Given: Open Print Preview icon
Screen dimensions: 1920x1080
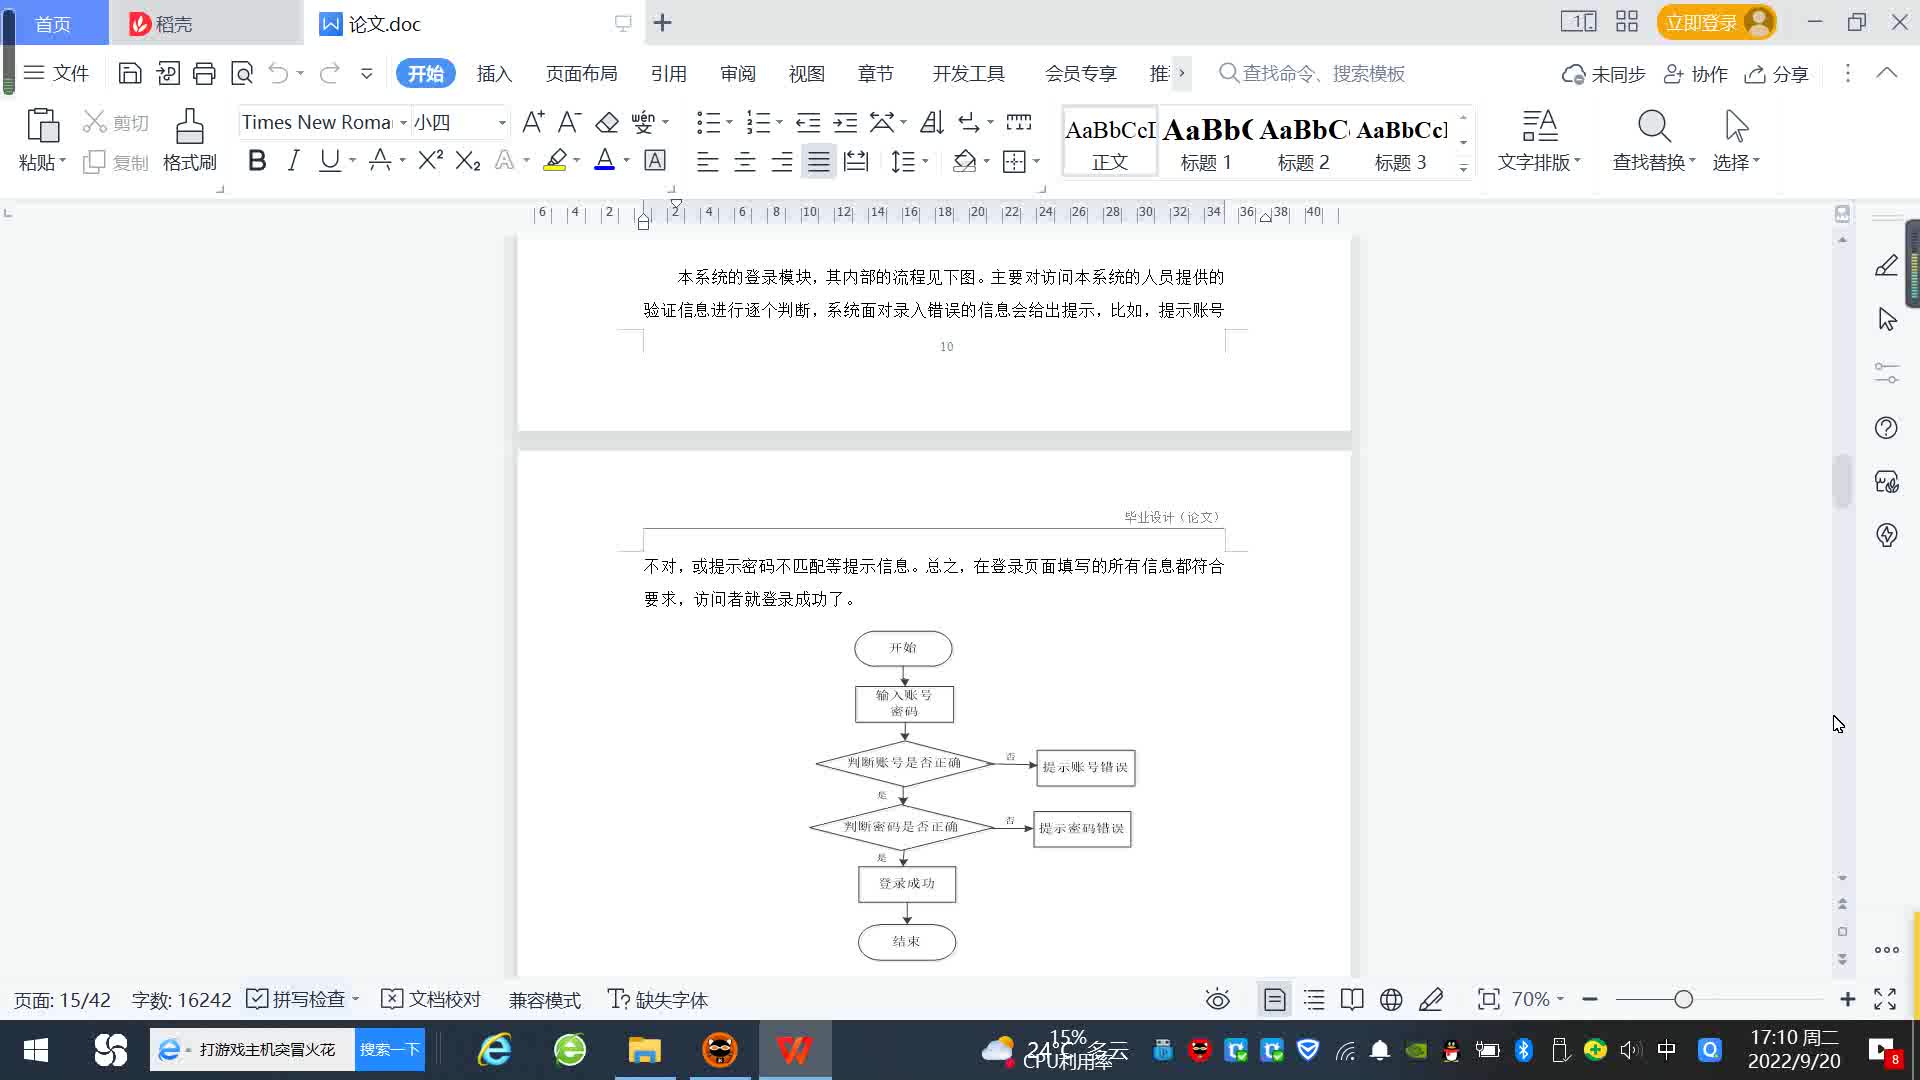Looking at the screenshot, I should (x=242, y=73).
